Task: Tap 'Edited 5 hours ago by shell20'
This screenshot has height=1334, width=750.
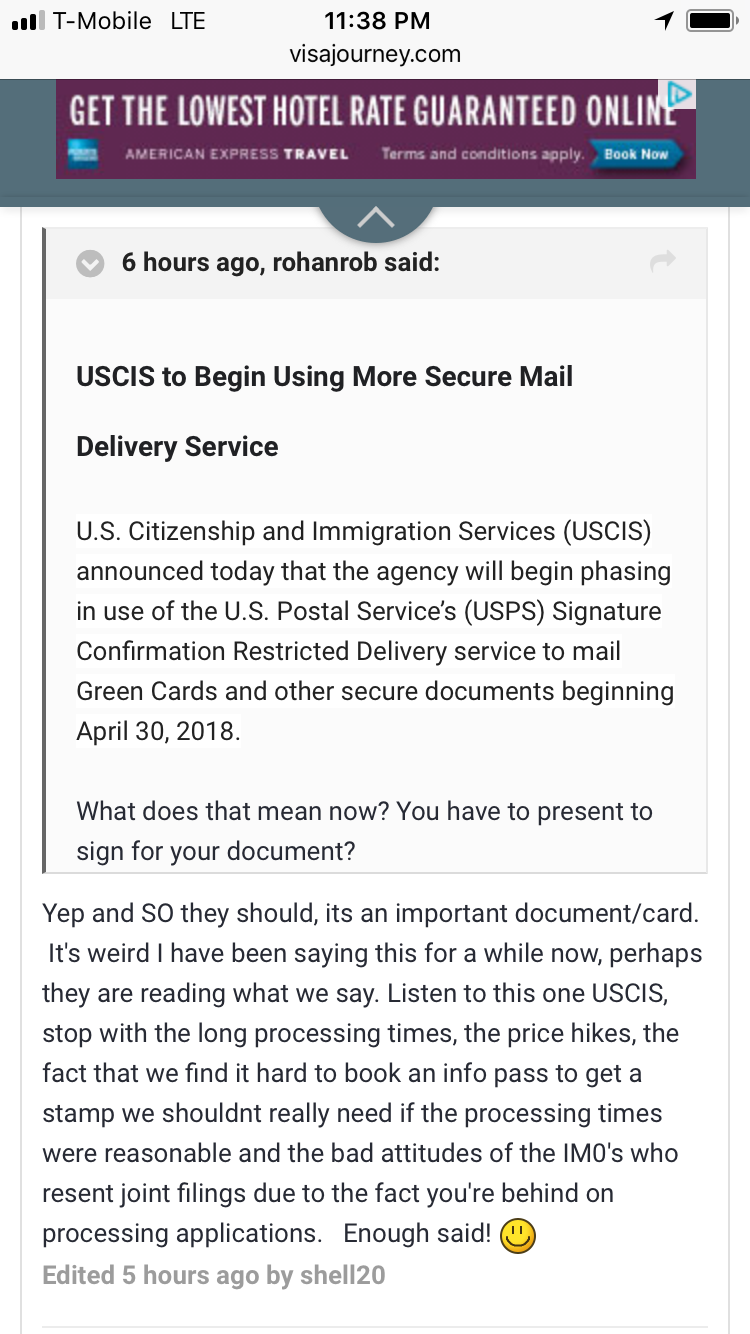Action: tap(213, 1275)
